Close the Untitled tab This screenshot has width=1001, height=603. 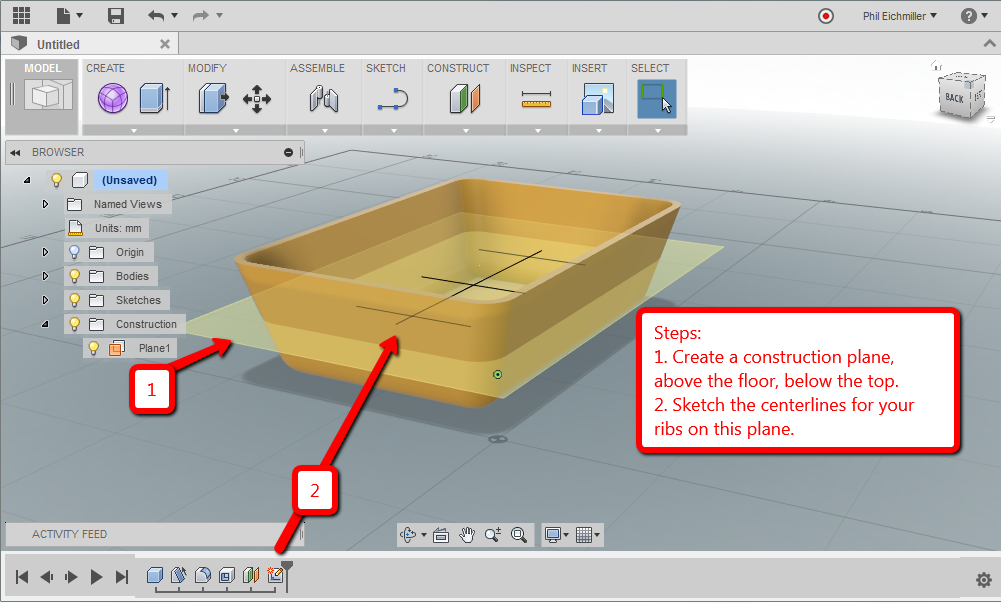[165, 44]
